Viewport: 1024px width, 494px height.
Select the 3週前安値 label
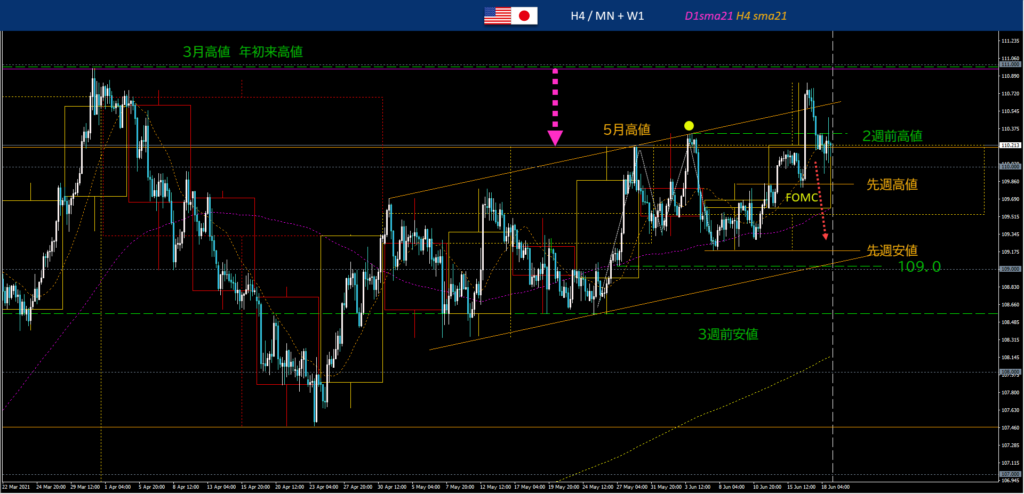click(727, 333)
